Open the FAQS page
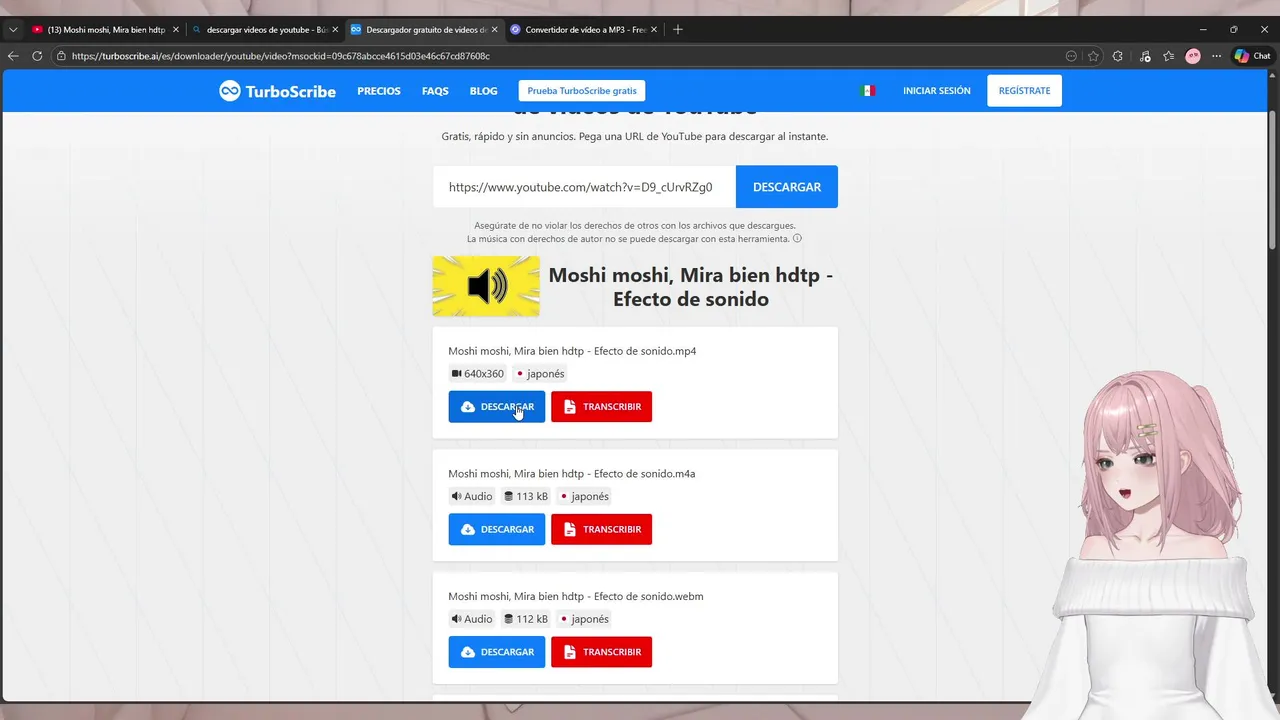 [x=435, y=91]
